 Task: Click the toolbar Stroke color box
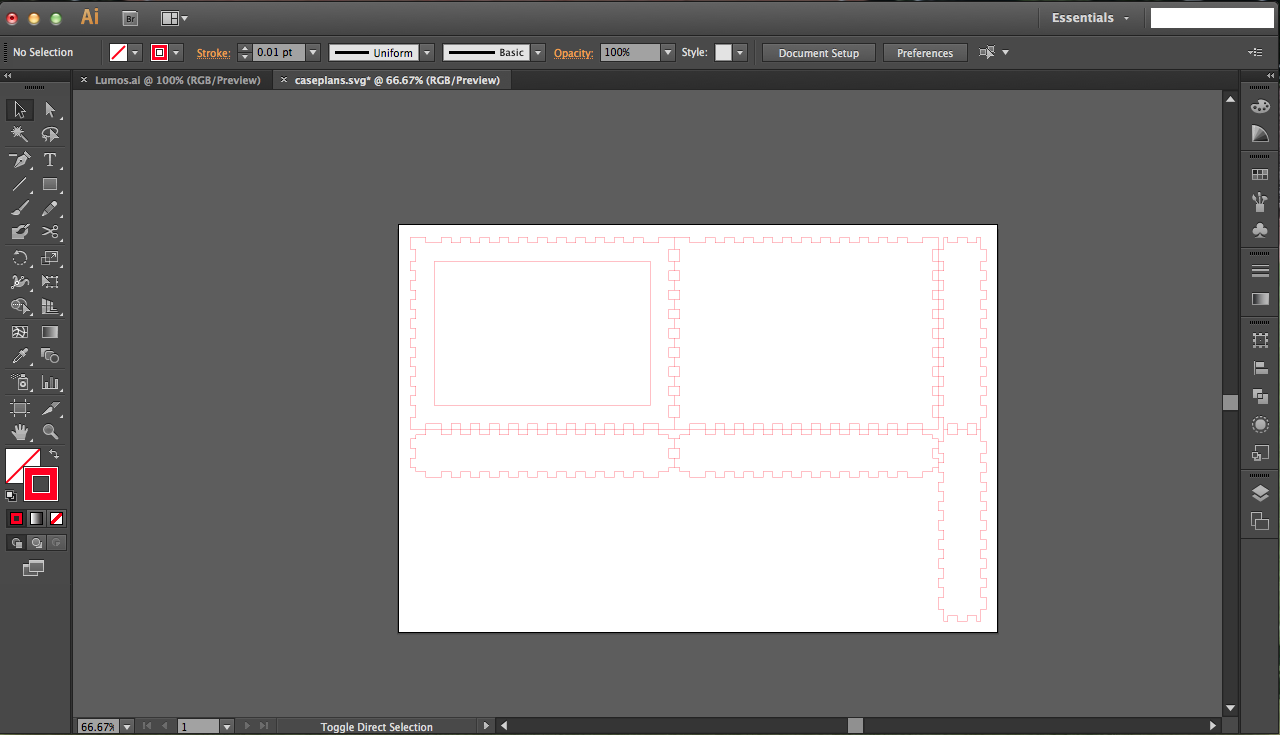click(x=41, y=484)
